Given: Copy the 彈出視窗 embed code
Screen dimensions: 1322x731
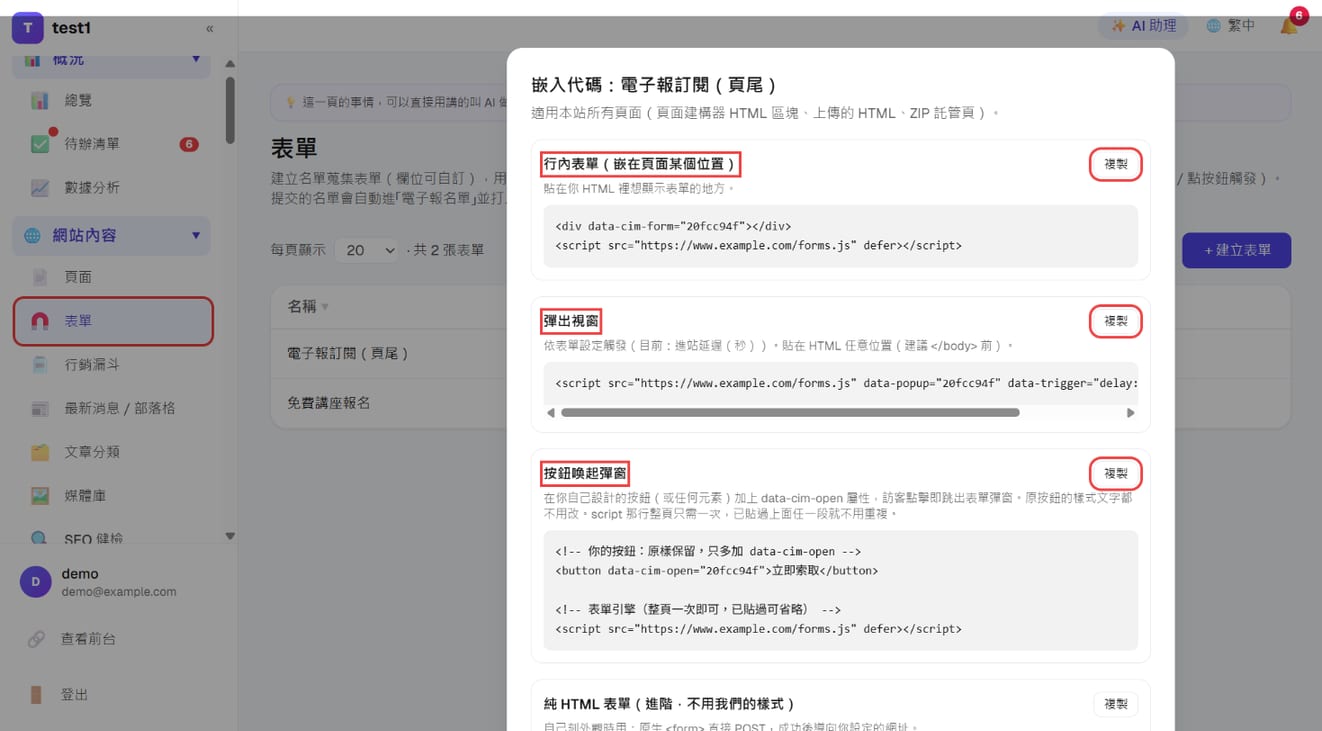Looking at the screenshot, I should pyautogui.click(x=1116, y=321).
